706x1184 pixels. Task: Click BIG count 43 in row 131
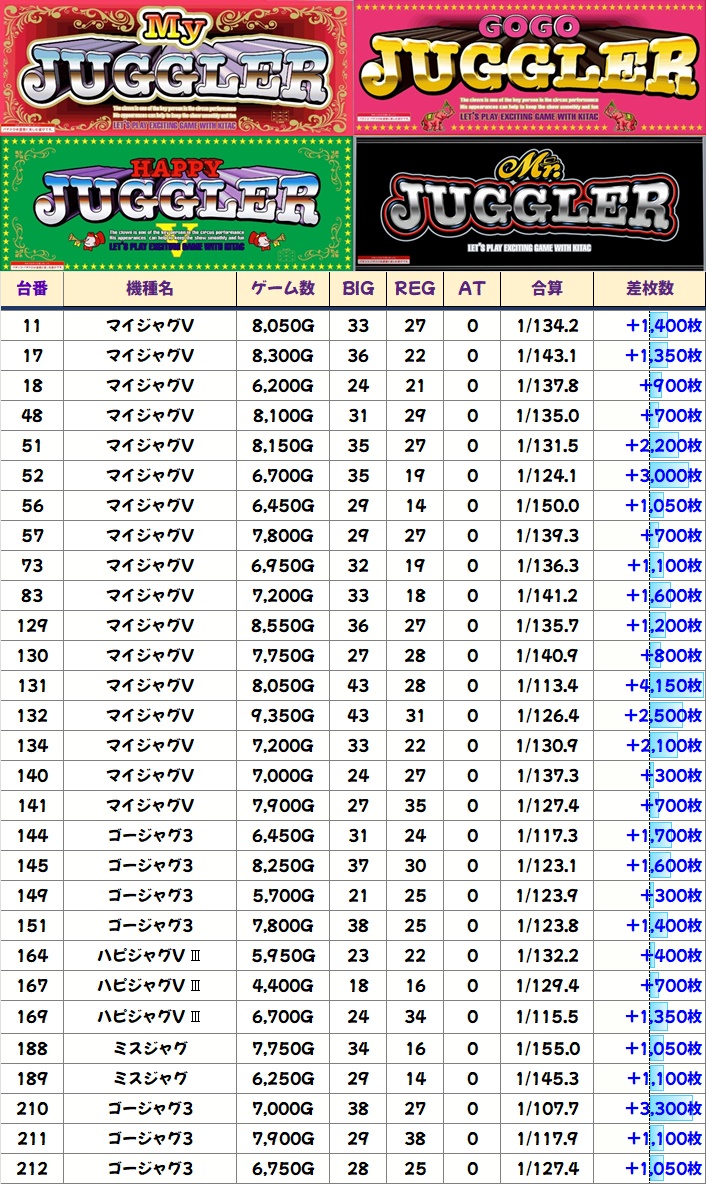coord(358,686)
